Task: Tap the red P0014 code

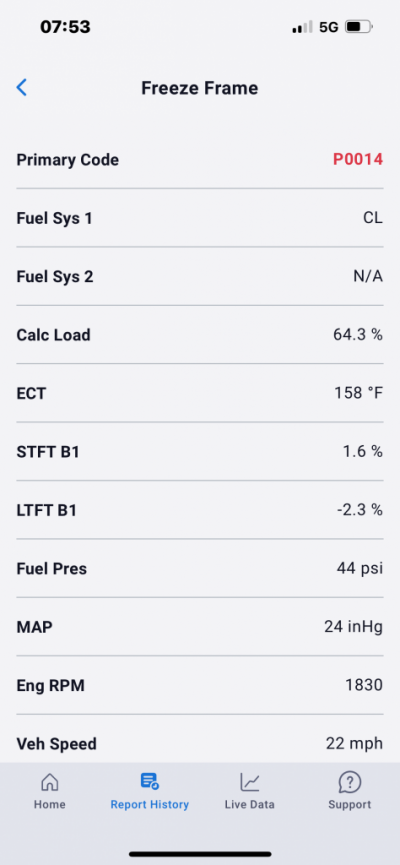Action: [358, 159]
